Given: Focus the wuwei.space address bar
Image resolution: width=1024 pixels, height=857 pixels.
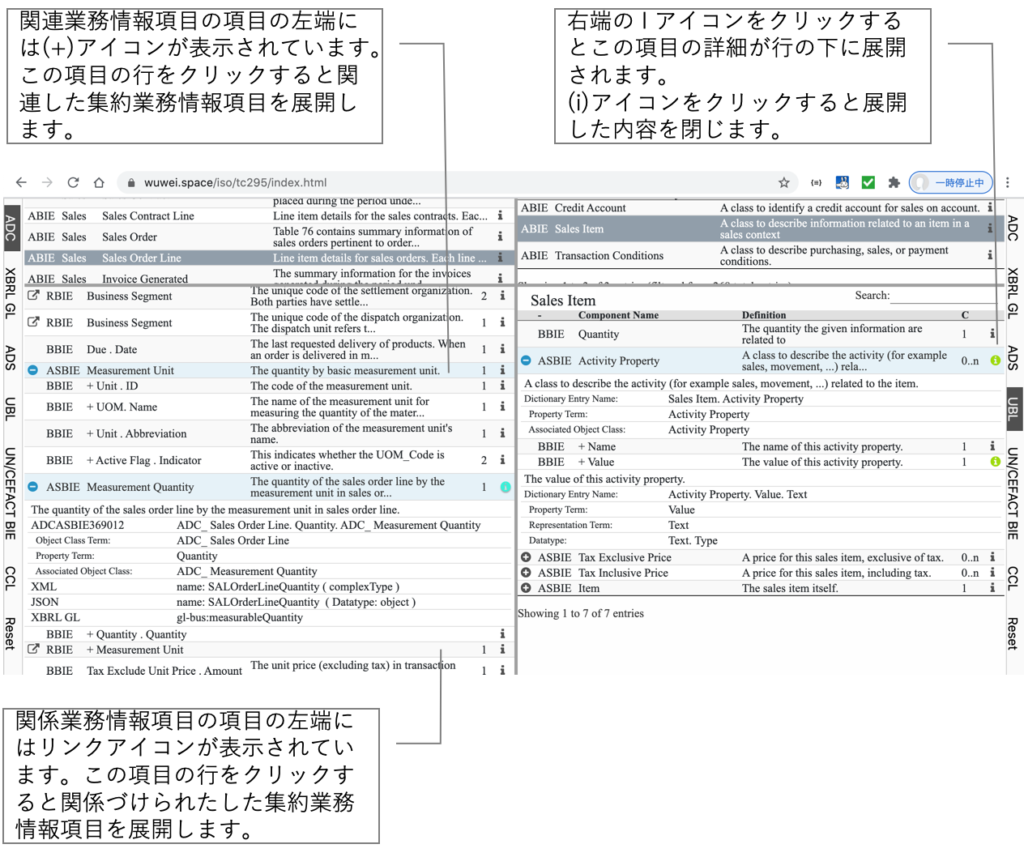Looking at the screenshot, I should click(x=457, y=182).
